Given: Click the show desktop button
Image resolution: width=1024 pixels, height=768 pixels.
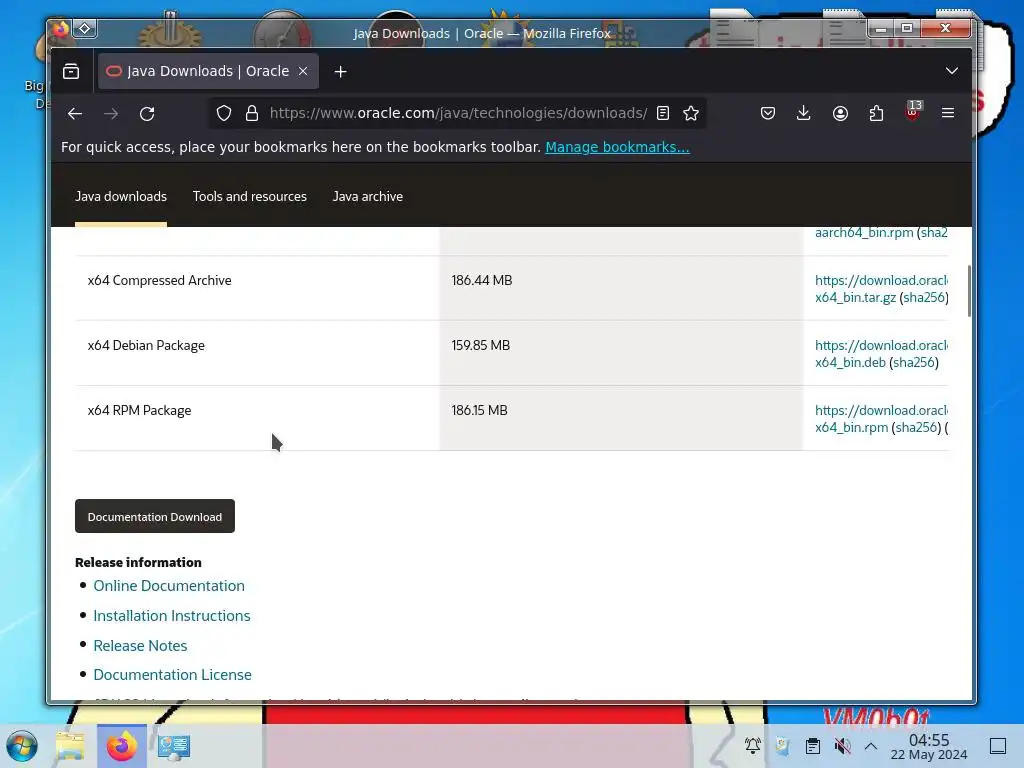Looking at the screenshot, I should click(x=998, y=746).
